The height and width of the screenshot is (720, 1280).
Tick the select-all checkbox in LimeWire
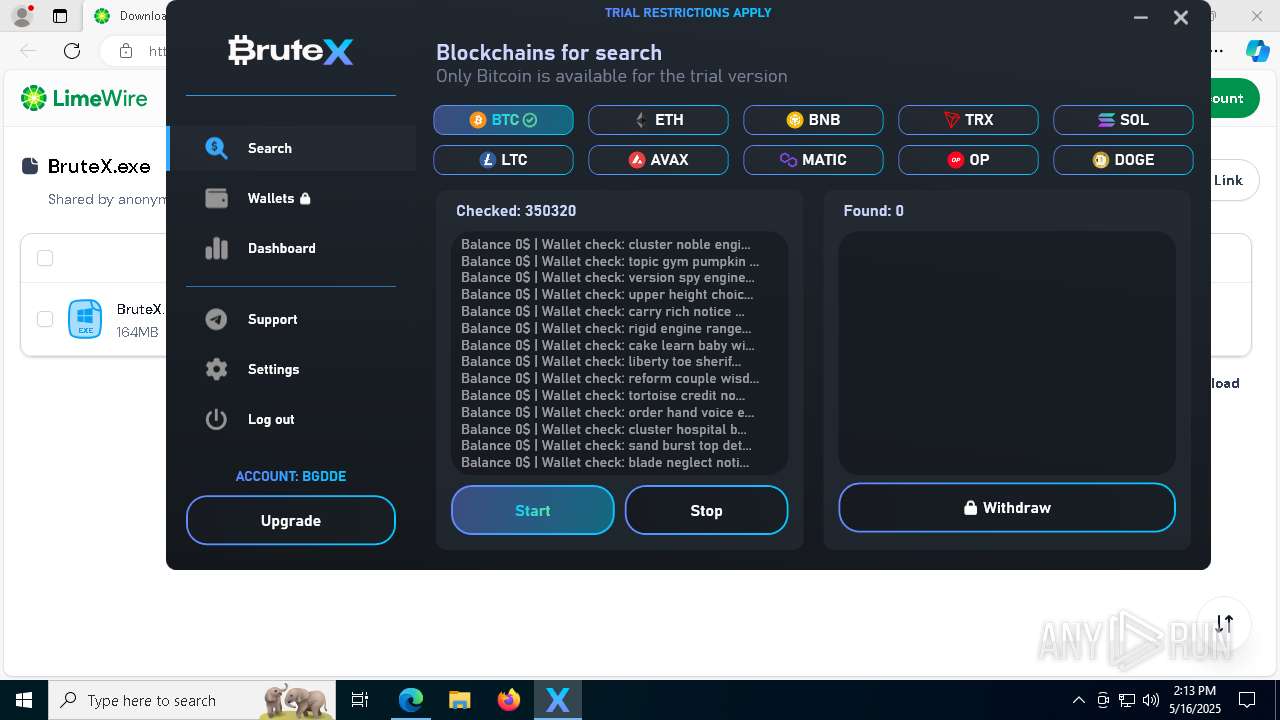point(45,258)
